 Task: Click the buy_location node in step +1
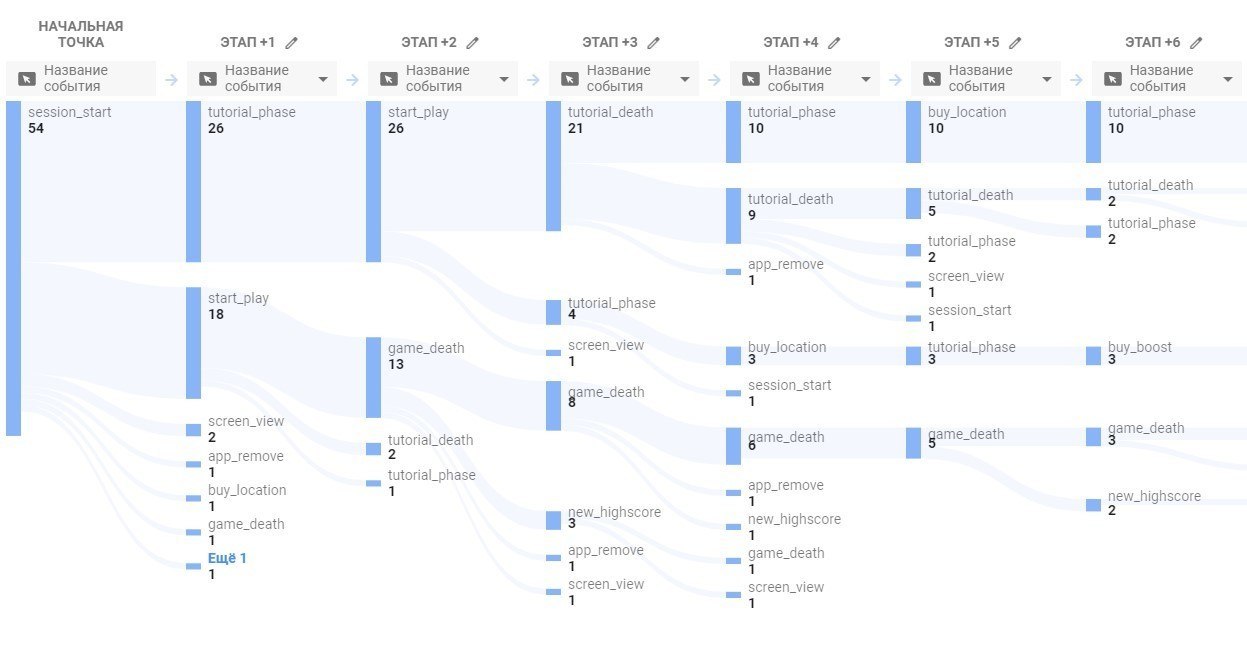pos(193,498)
